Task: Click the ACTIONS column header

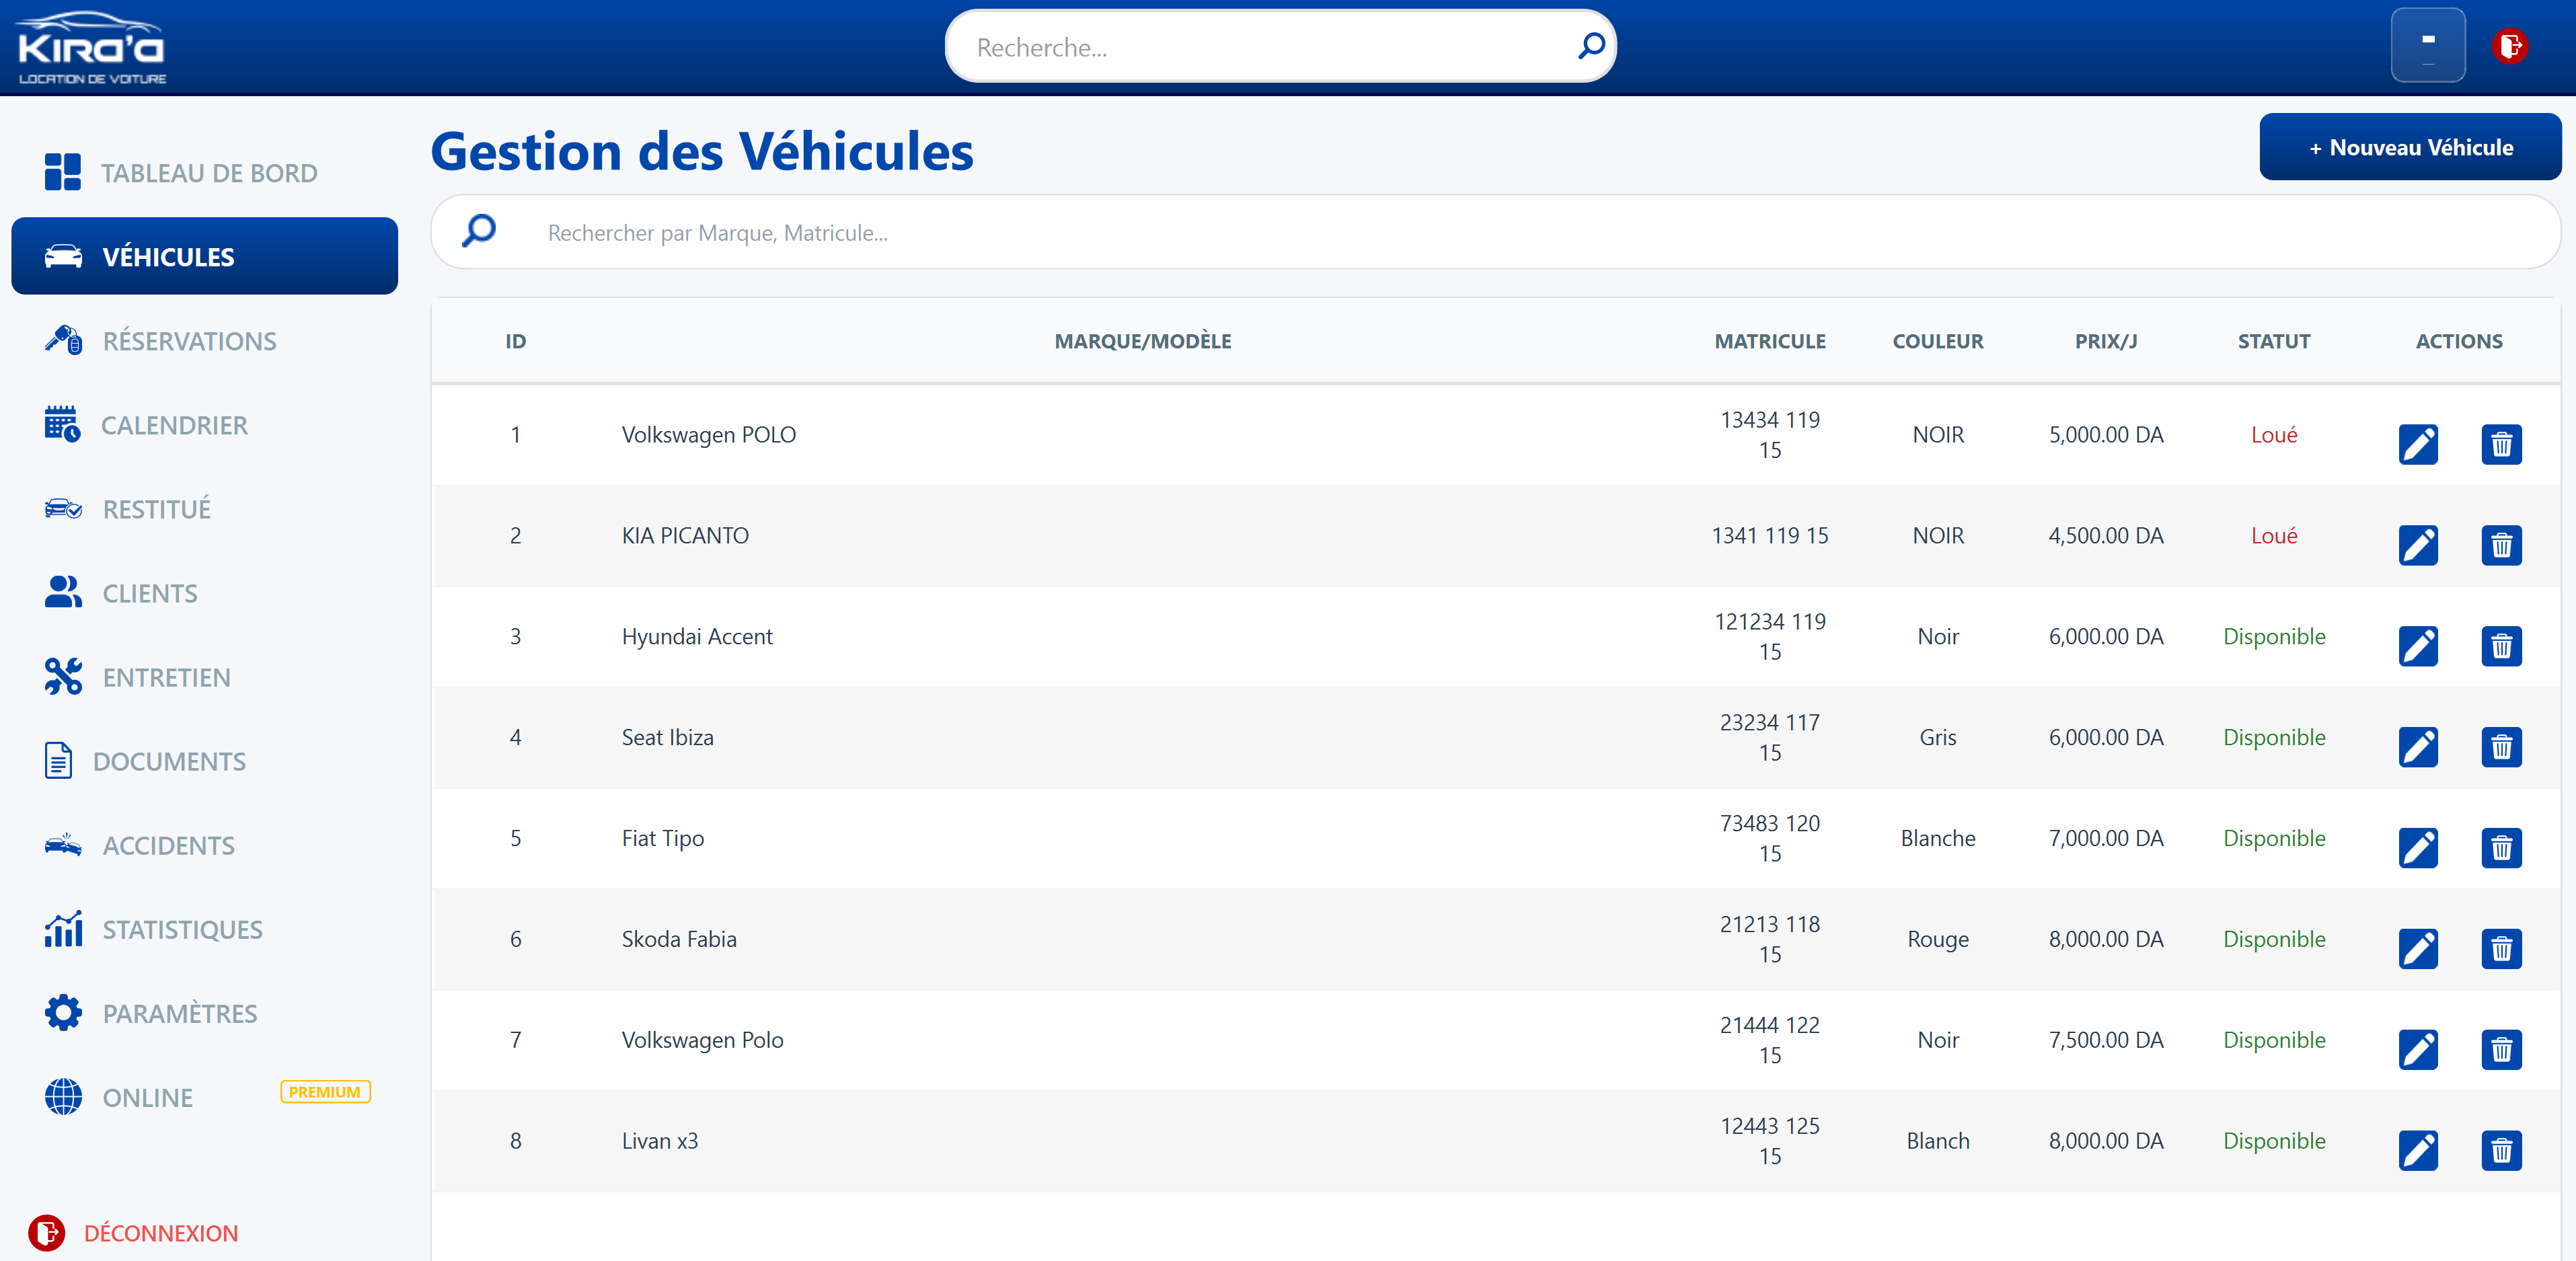Action: click(x=2459, y=341)
